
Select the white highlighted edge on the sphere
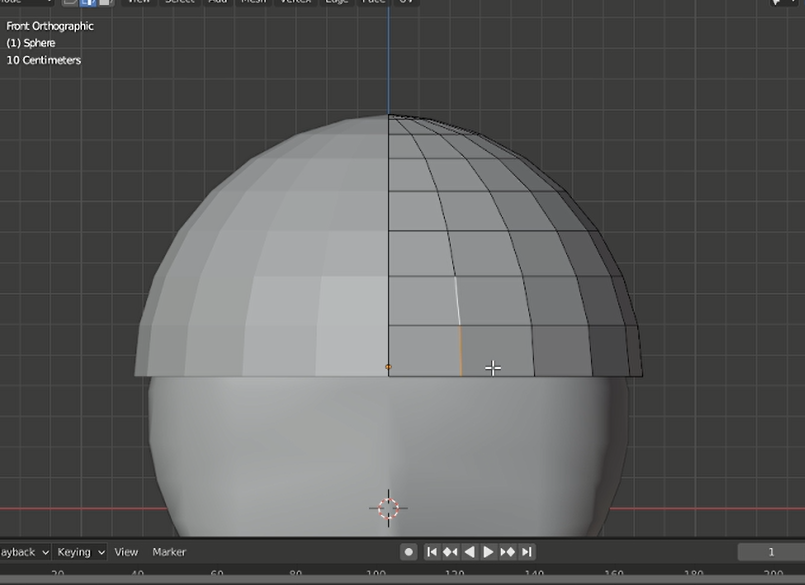(457, 301)
